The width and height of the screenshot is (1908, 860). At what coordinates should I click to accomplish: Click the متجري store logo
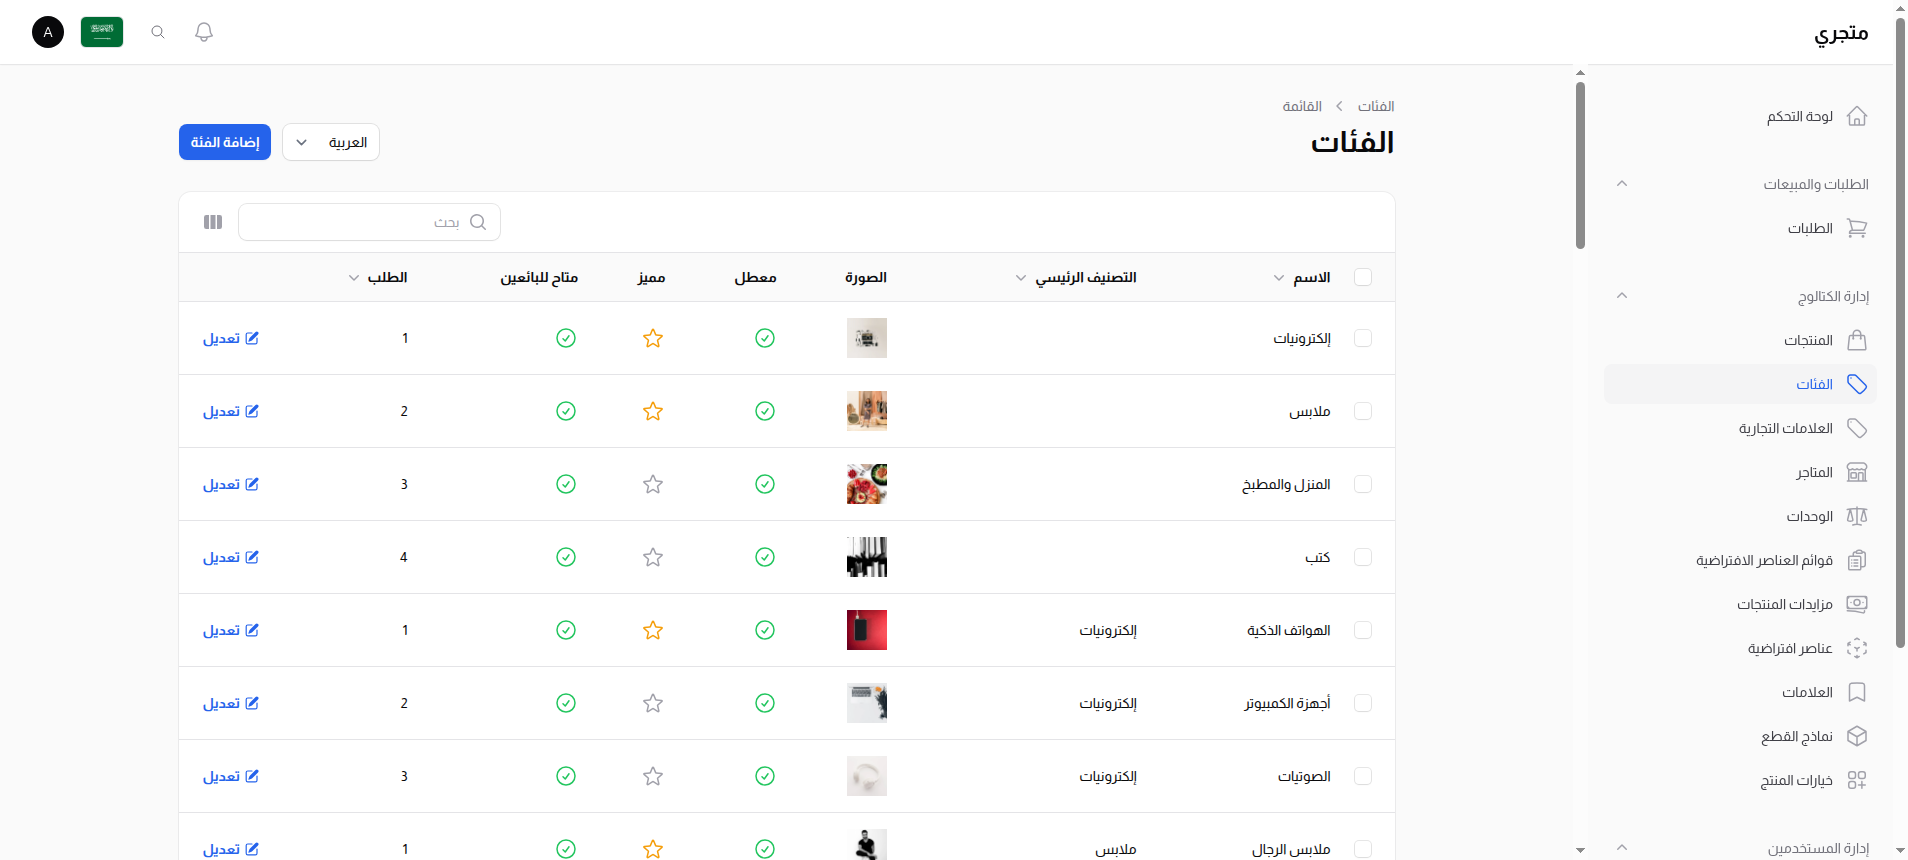click(1841, 33)
